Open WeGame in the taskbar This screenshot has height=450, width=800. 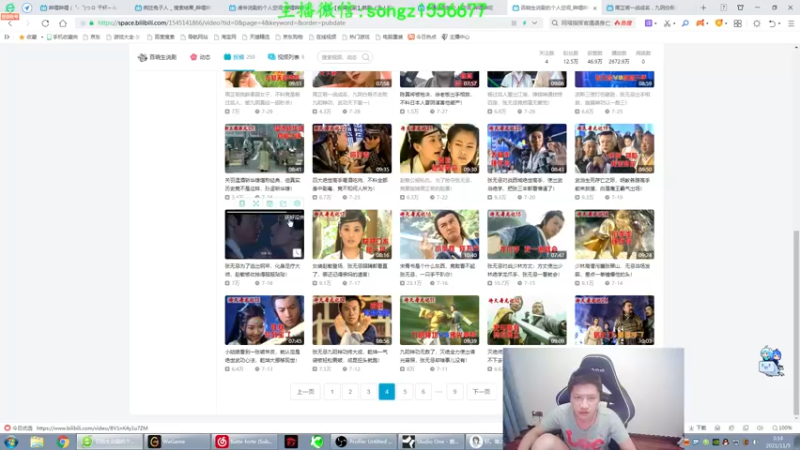tap(177, 441)
